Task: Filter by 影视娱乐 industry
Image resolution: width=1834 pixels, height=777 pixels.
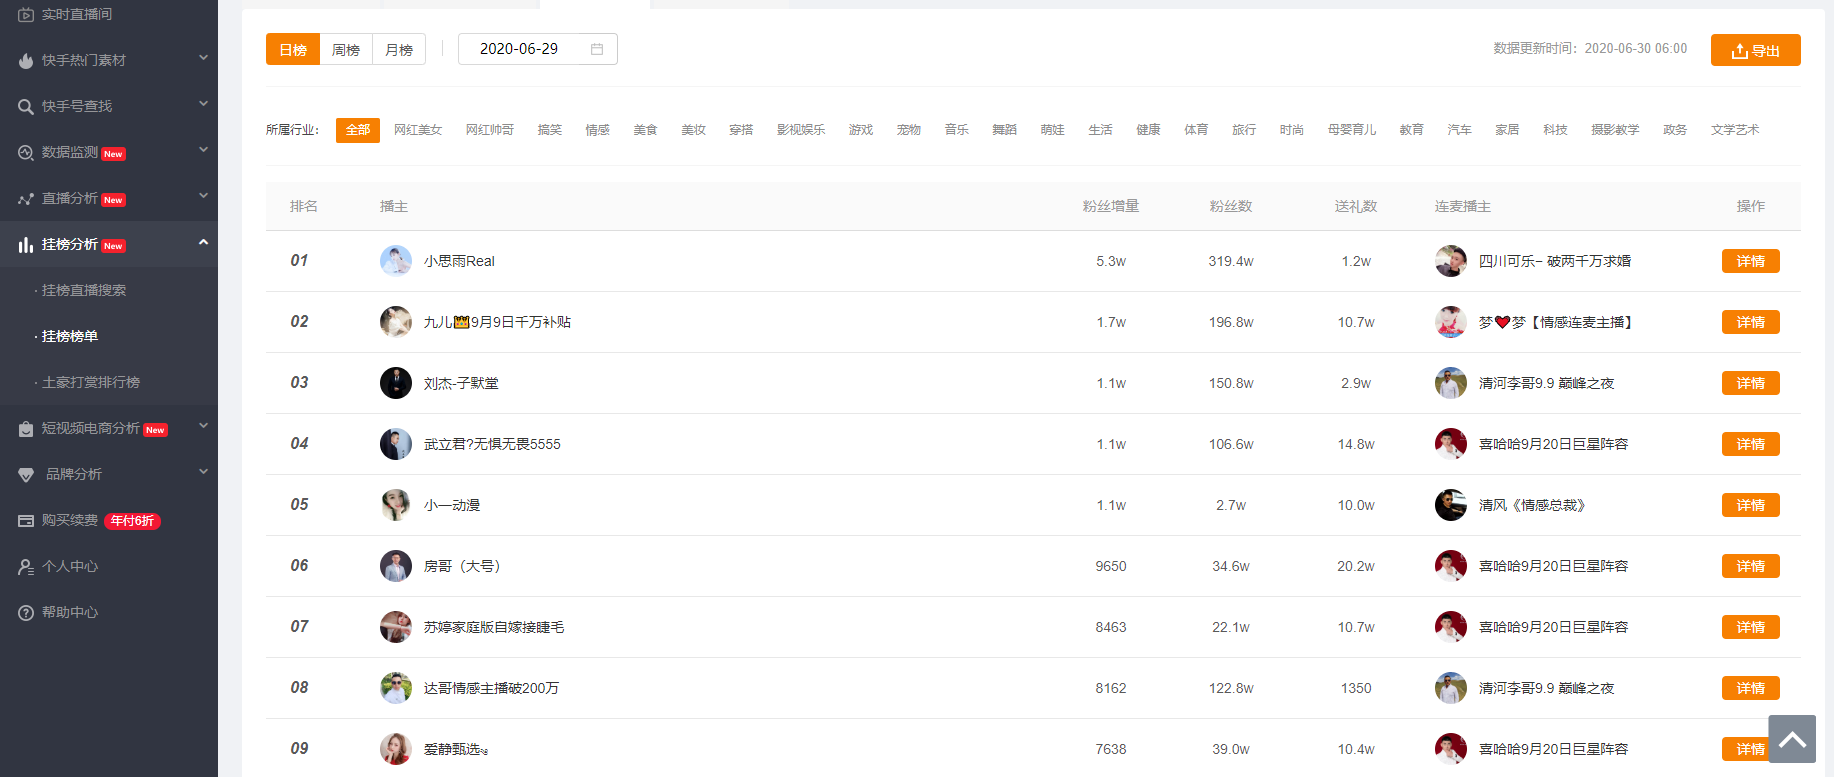Action: pyautogui.click(x=801, y=130)
